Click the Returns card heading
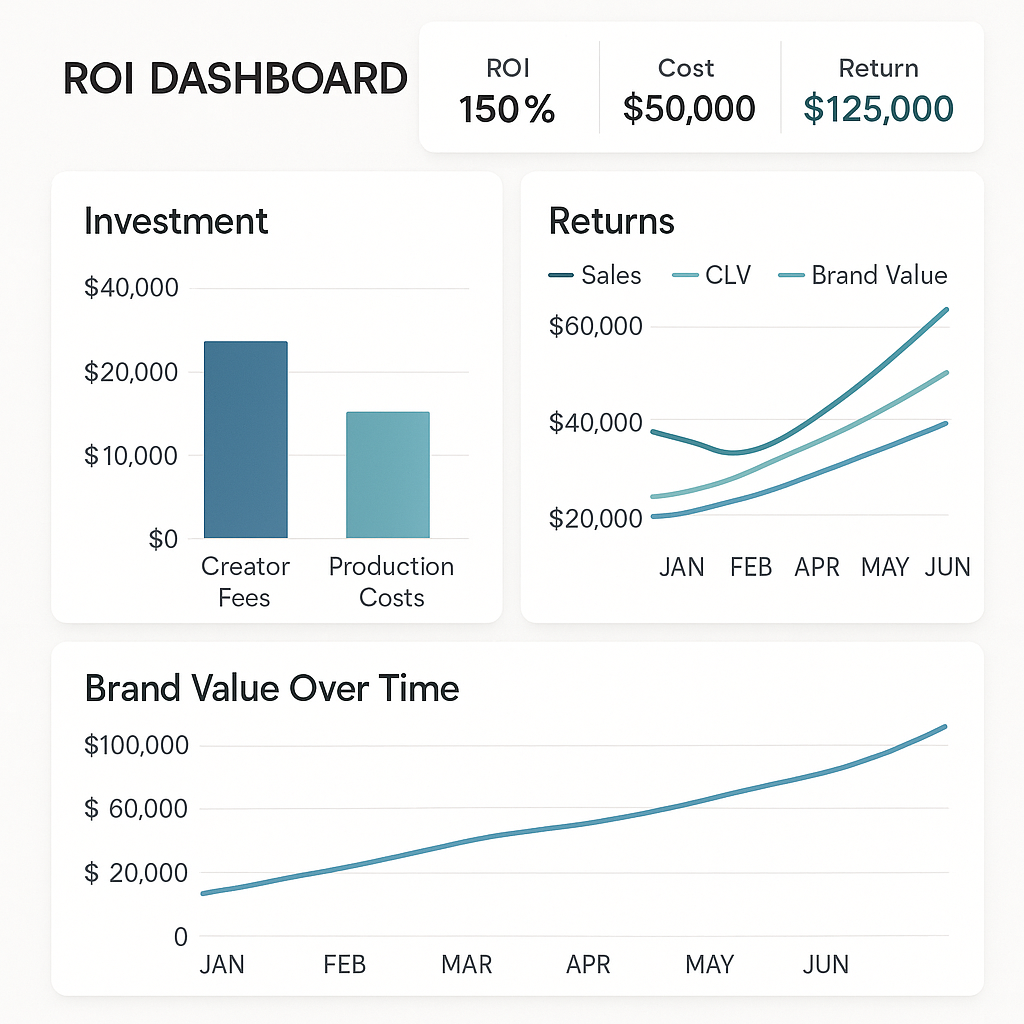 [x=611, y=221]
